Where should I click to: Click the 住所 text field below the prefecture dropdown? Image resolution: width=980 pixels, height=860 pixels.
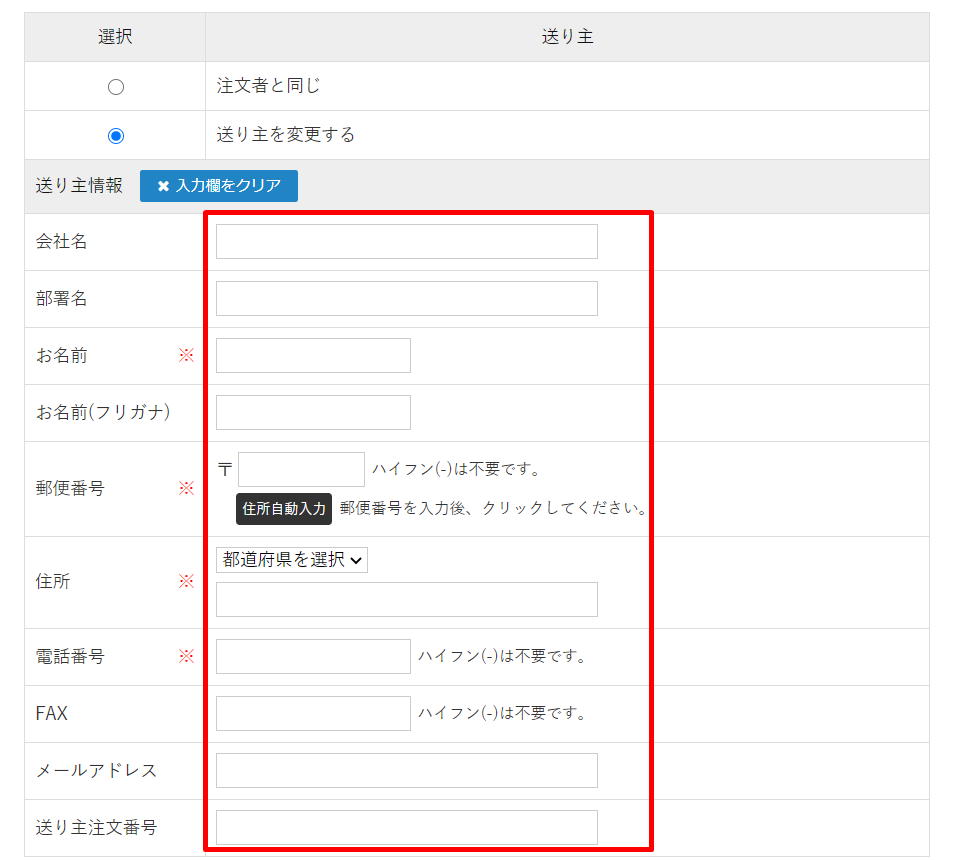pyautogui.click(x=406, y=600)
